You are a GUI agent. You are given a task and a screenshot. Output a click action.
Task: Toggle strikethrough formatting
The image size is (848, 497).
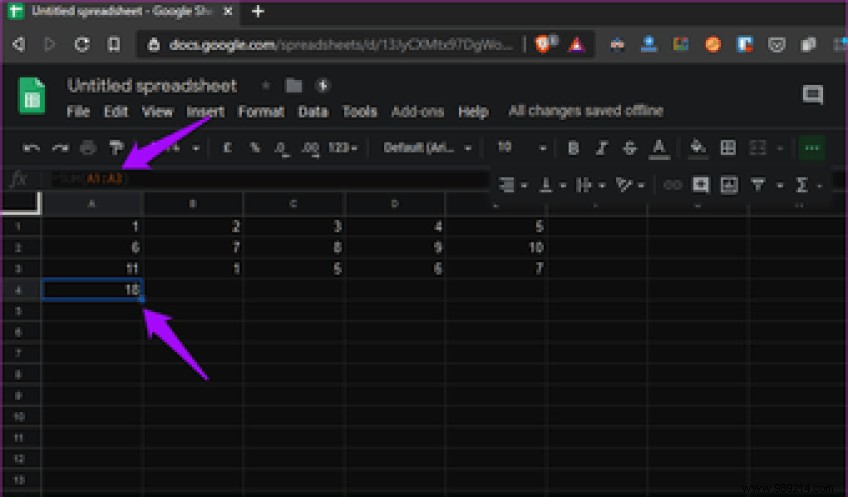(x=630, y=148)
